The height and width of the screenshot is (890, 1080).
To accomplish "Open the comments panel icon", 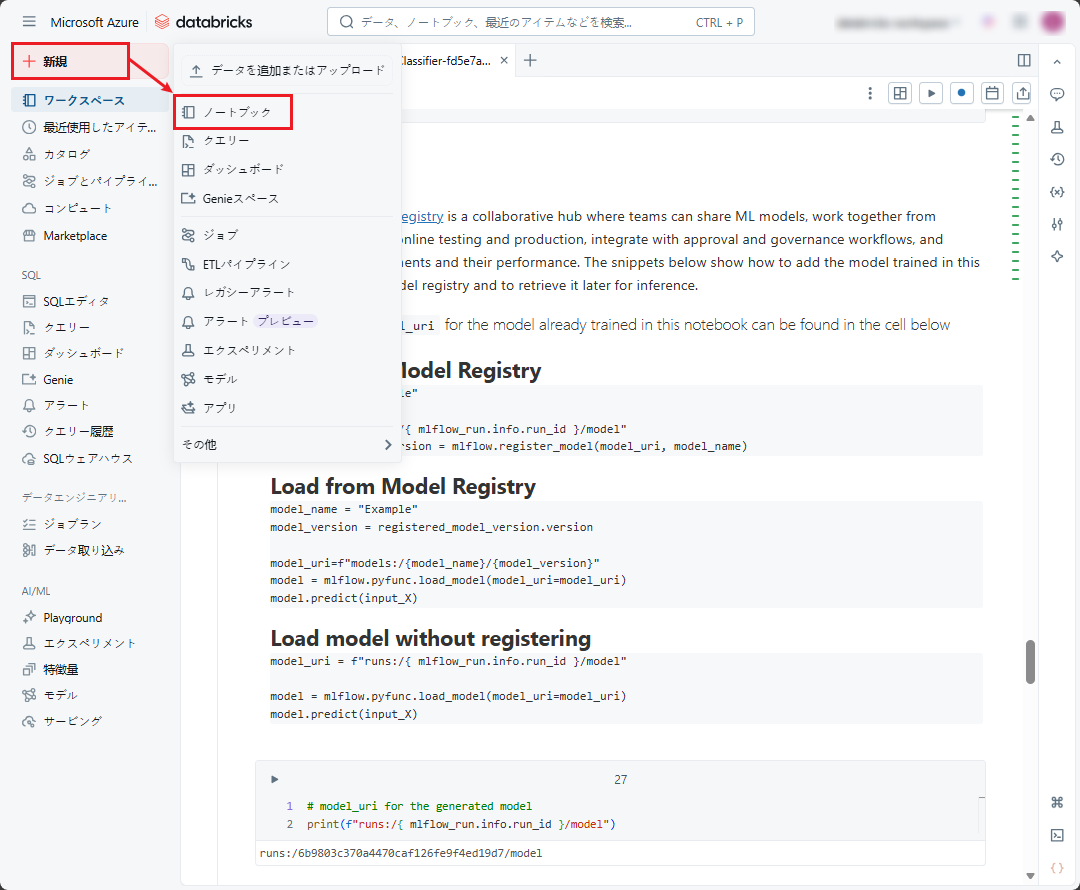I will 1057,94.
